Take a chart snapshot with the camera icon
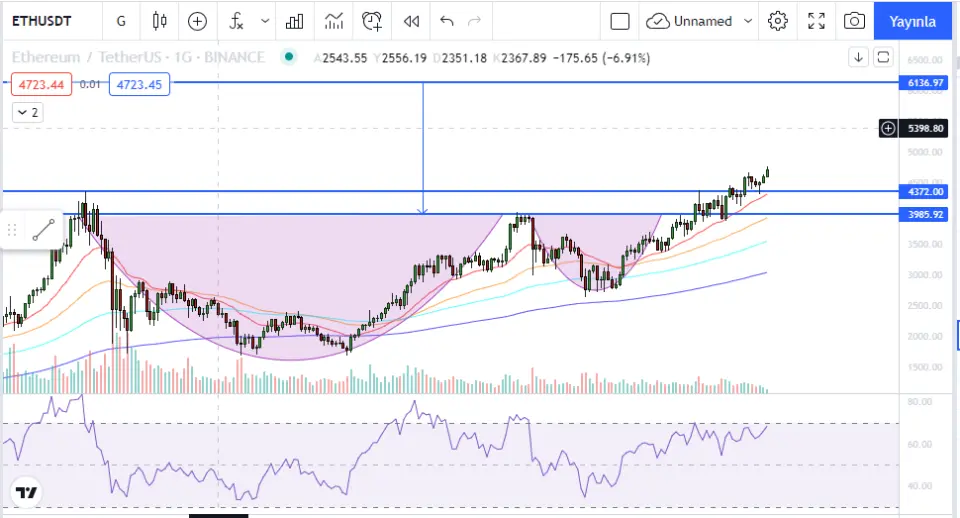Image resolution: width=960 pixels, height=518 pixels. click(853, 21)
